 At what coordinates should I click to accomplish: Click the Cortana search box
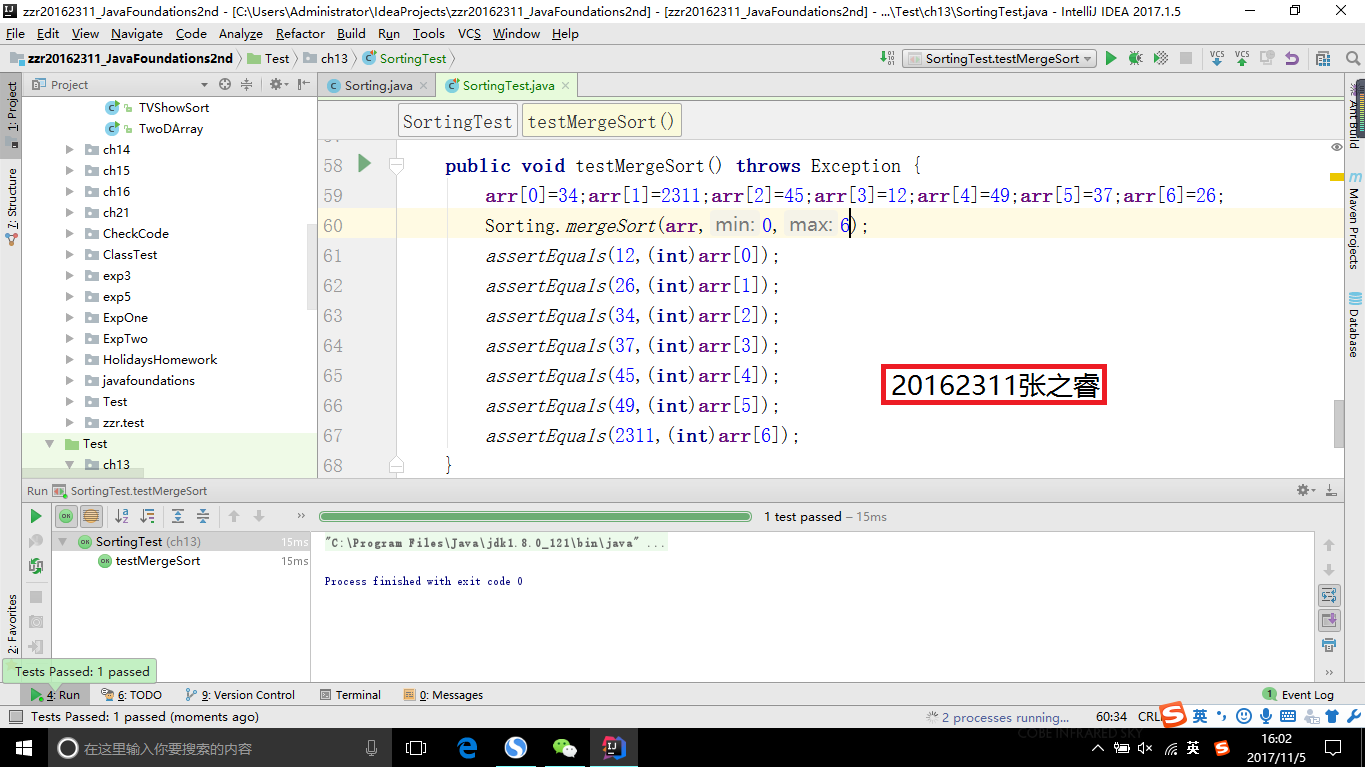click(218, 748)
